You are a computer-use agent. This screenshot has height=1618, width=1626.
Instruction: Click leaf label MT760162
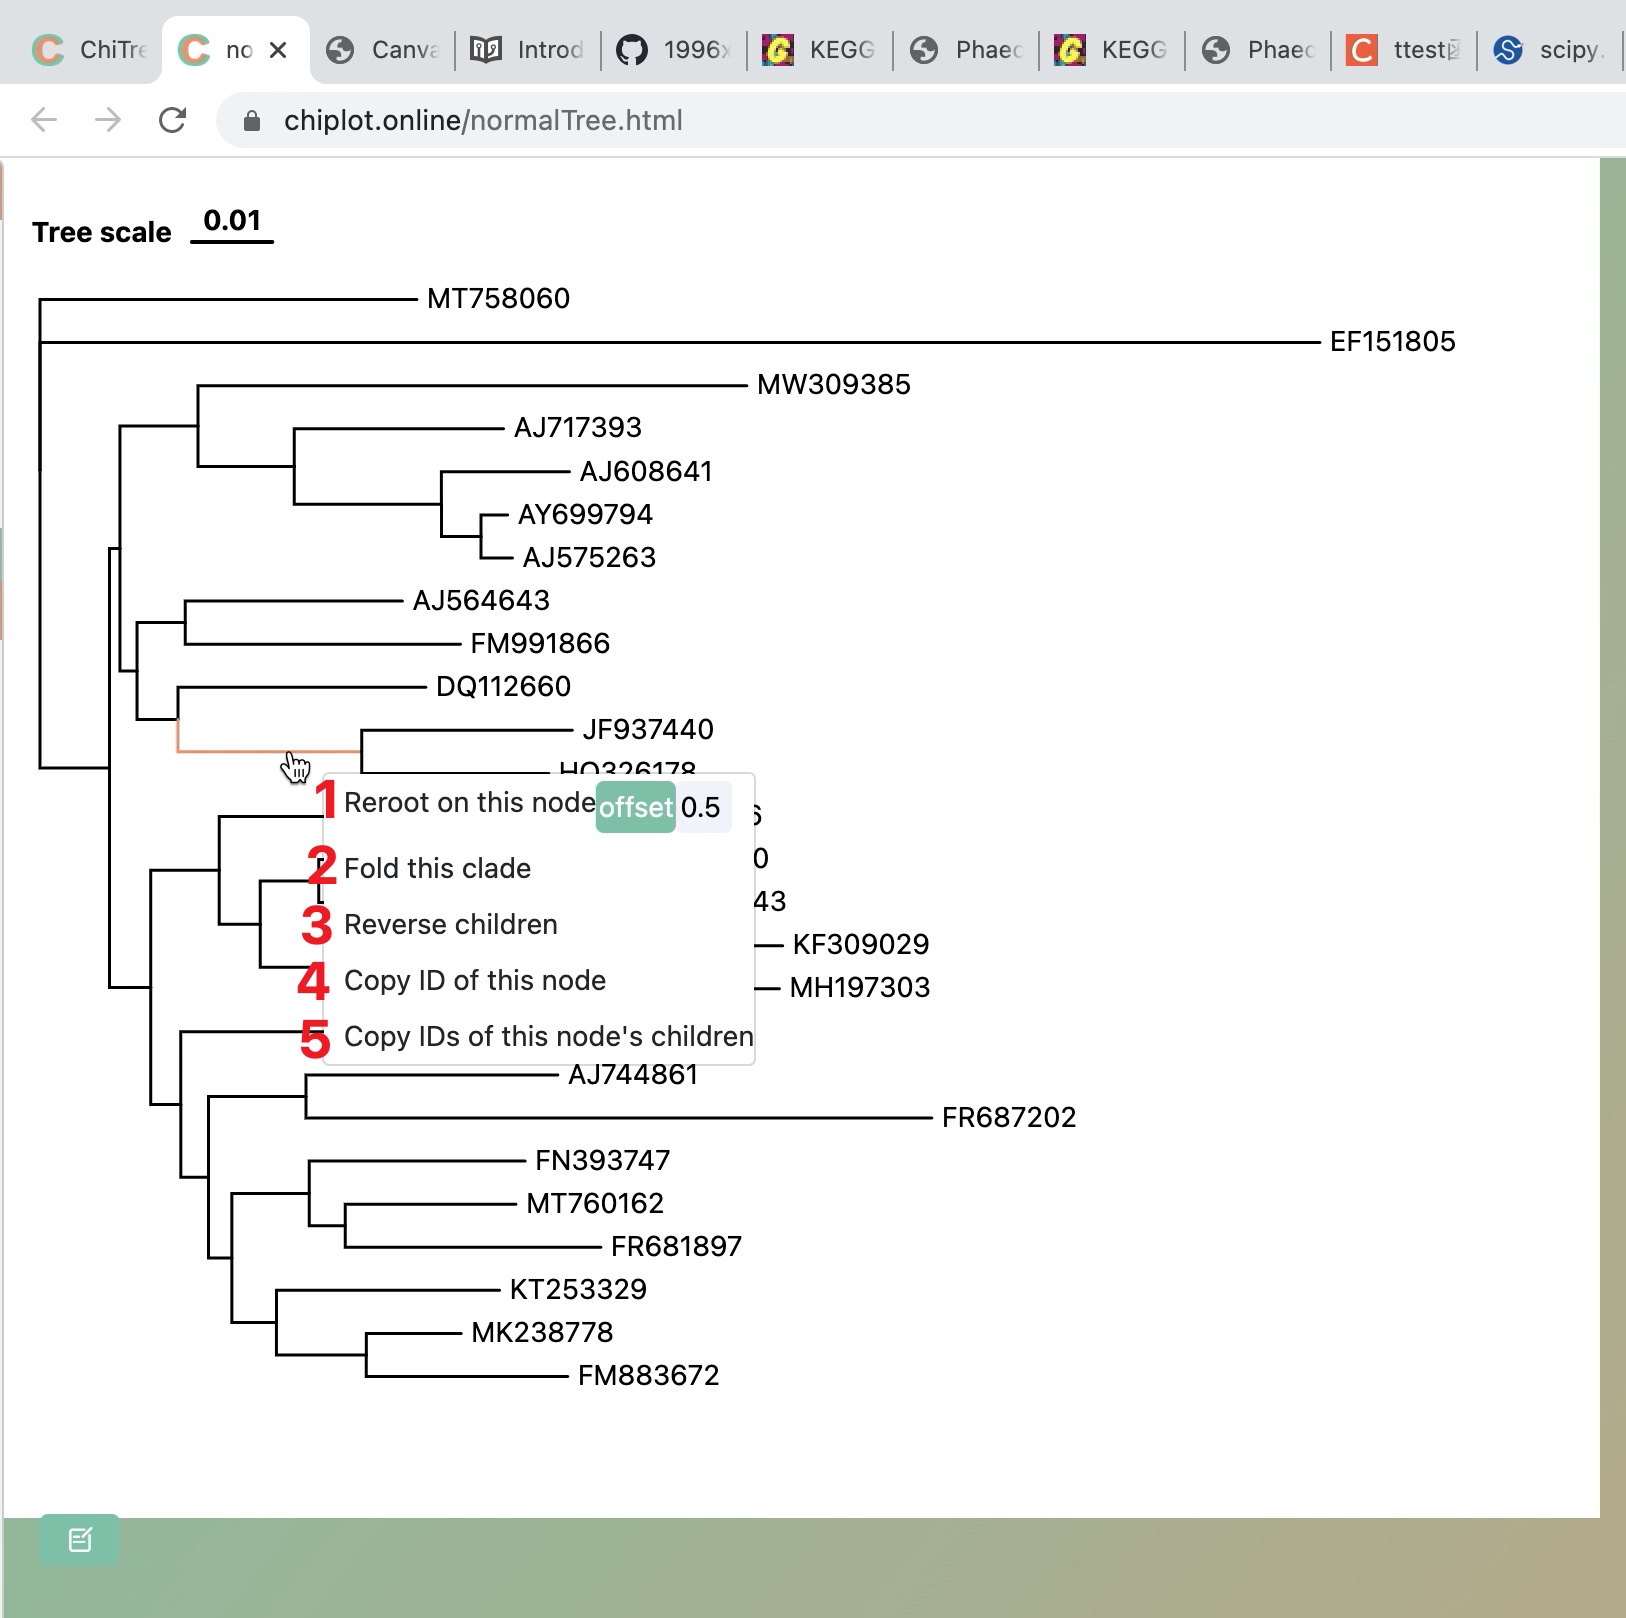595,1203
